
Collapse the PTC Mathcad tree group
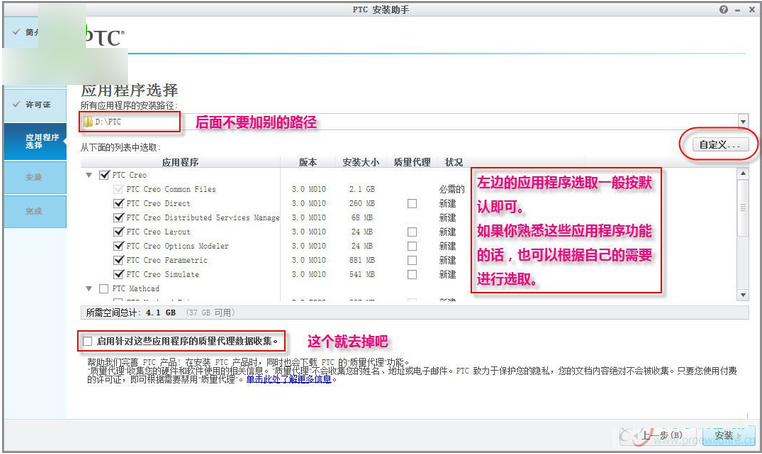(90, 288)
